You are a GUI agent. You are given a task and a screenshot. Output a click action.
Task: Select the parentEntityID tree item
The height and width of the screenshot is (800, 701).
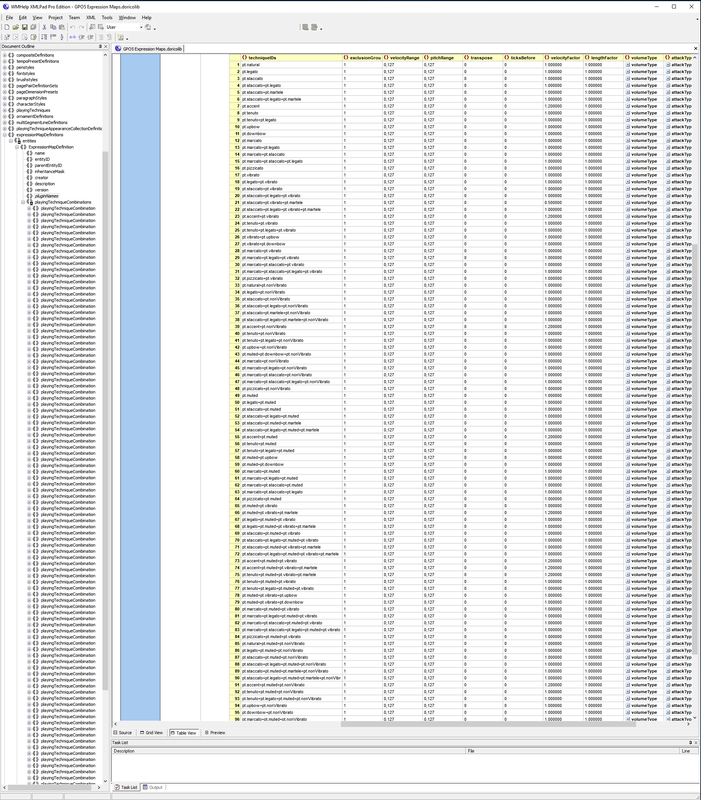coord(48,165)
